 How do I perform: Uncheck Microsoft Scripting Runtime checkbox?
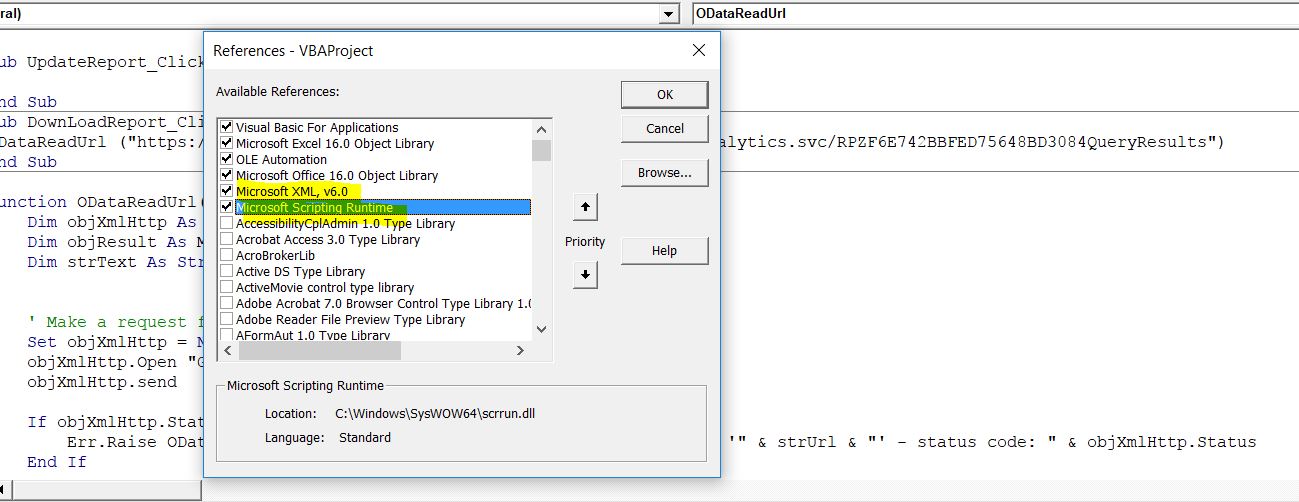coord(226,207)
